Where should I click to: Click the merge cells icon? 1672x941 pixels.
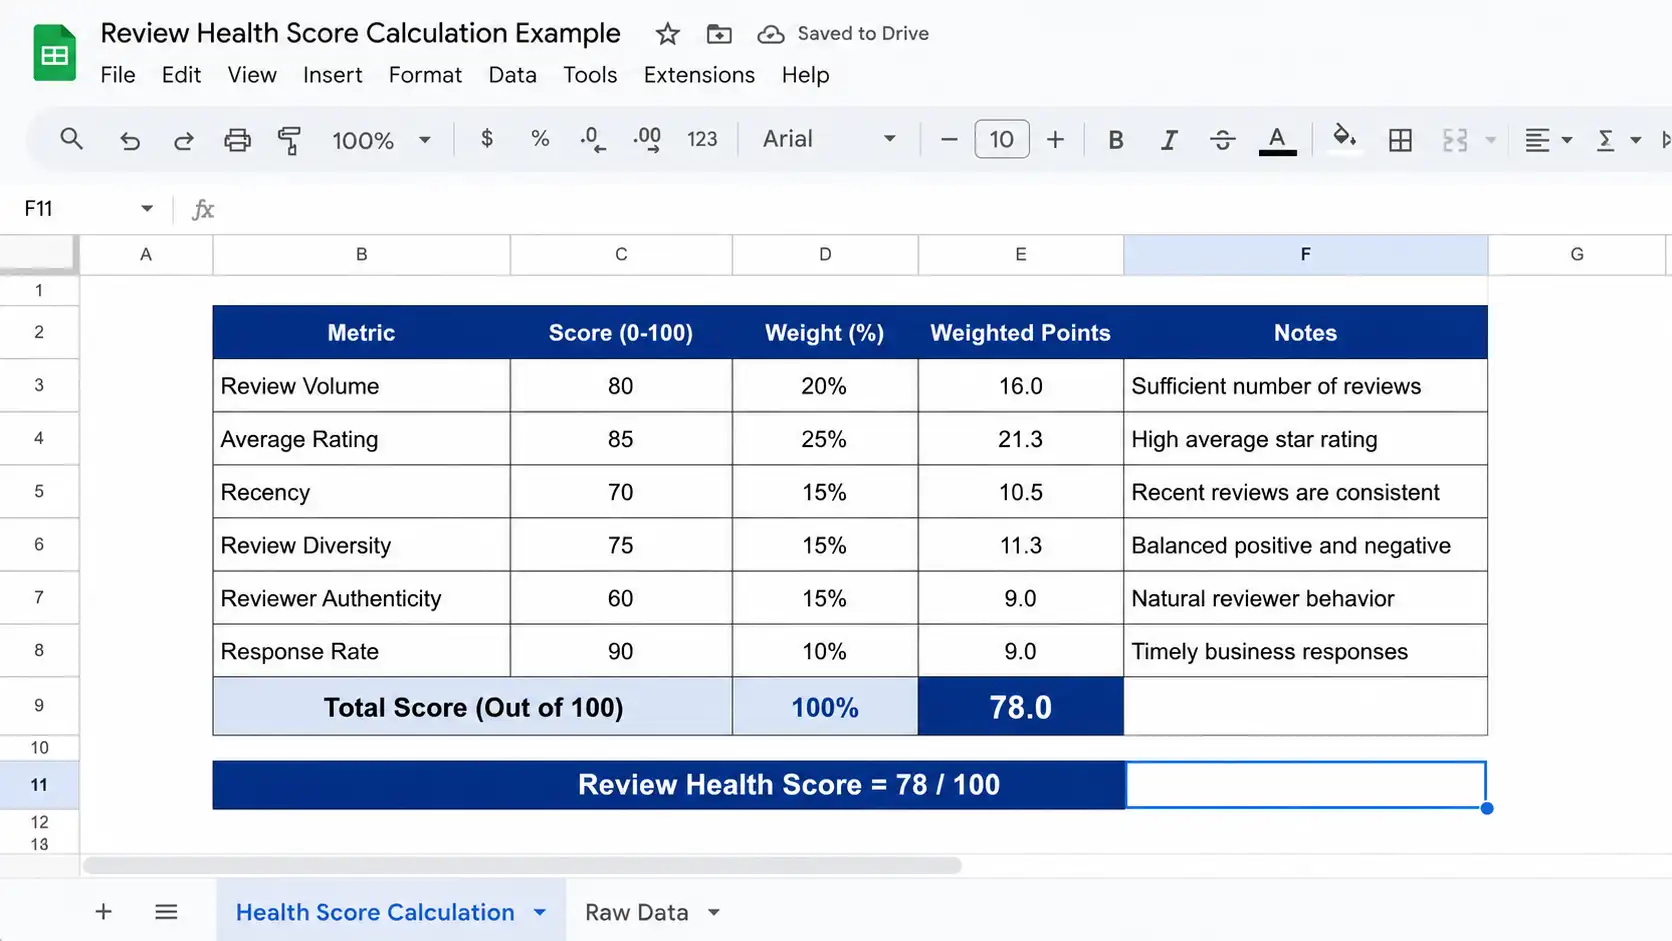point(1455,140)
